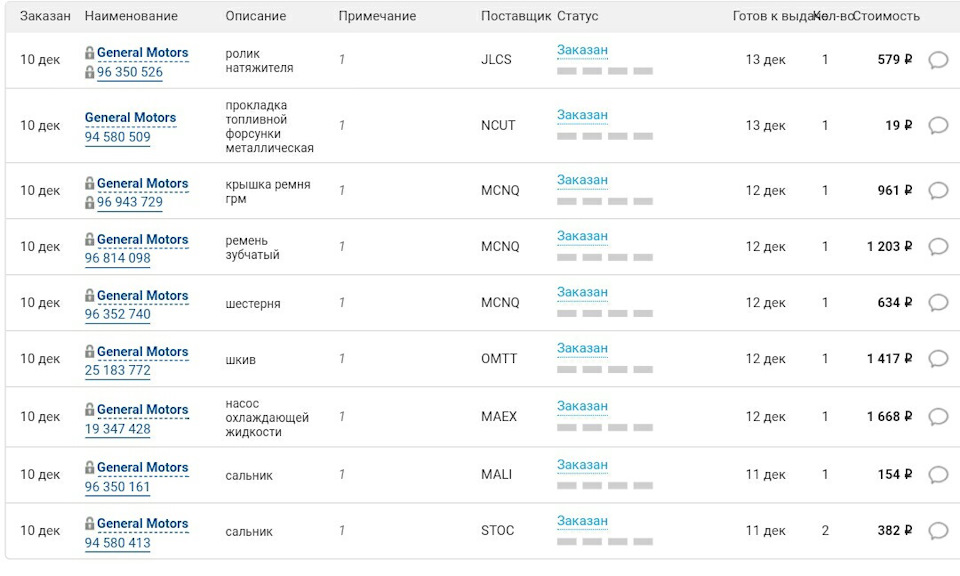Open comment icon for 1 668 ₽ pump row

click(938, 417)
